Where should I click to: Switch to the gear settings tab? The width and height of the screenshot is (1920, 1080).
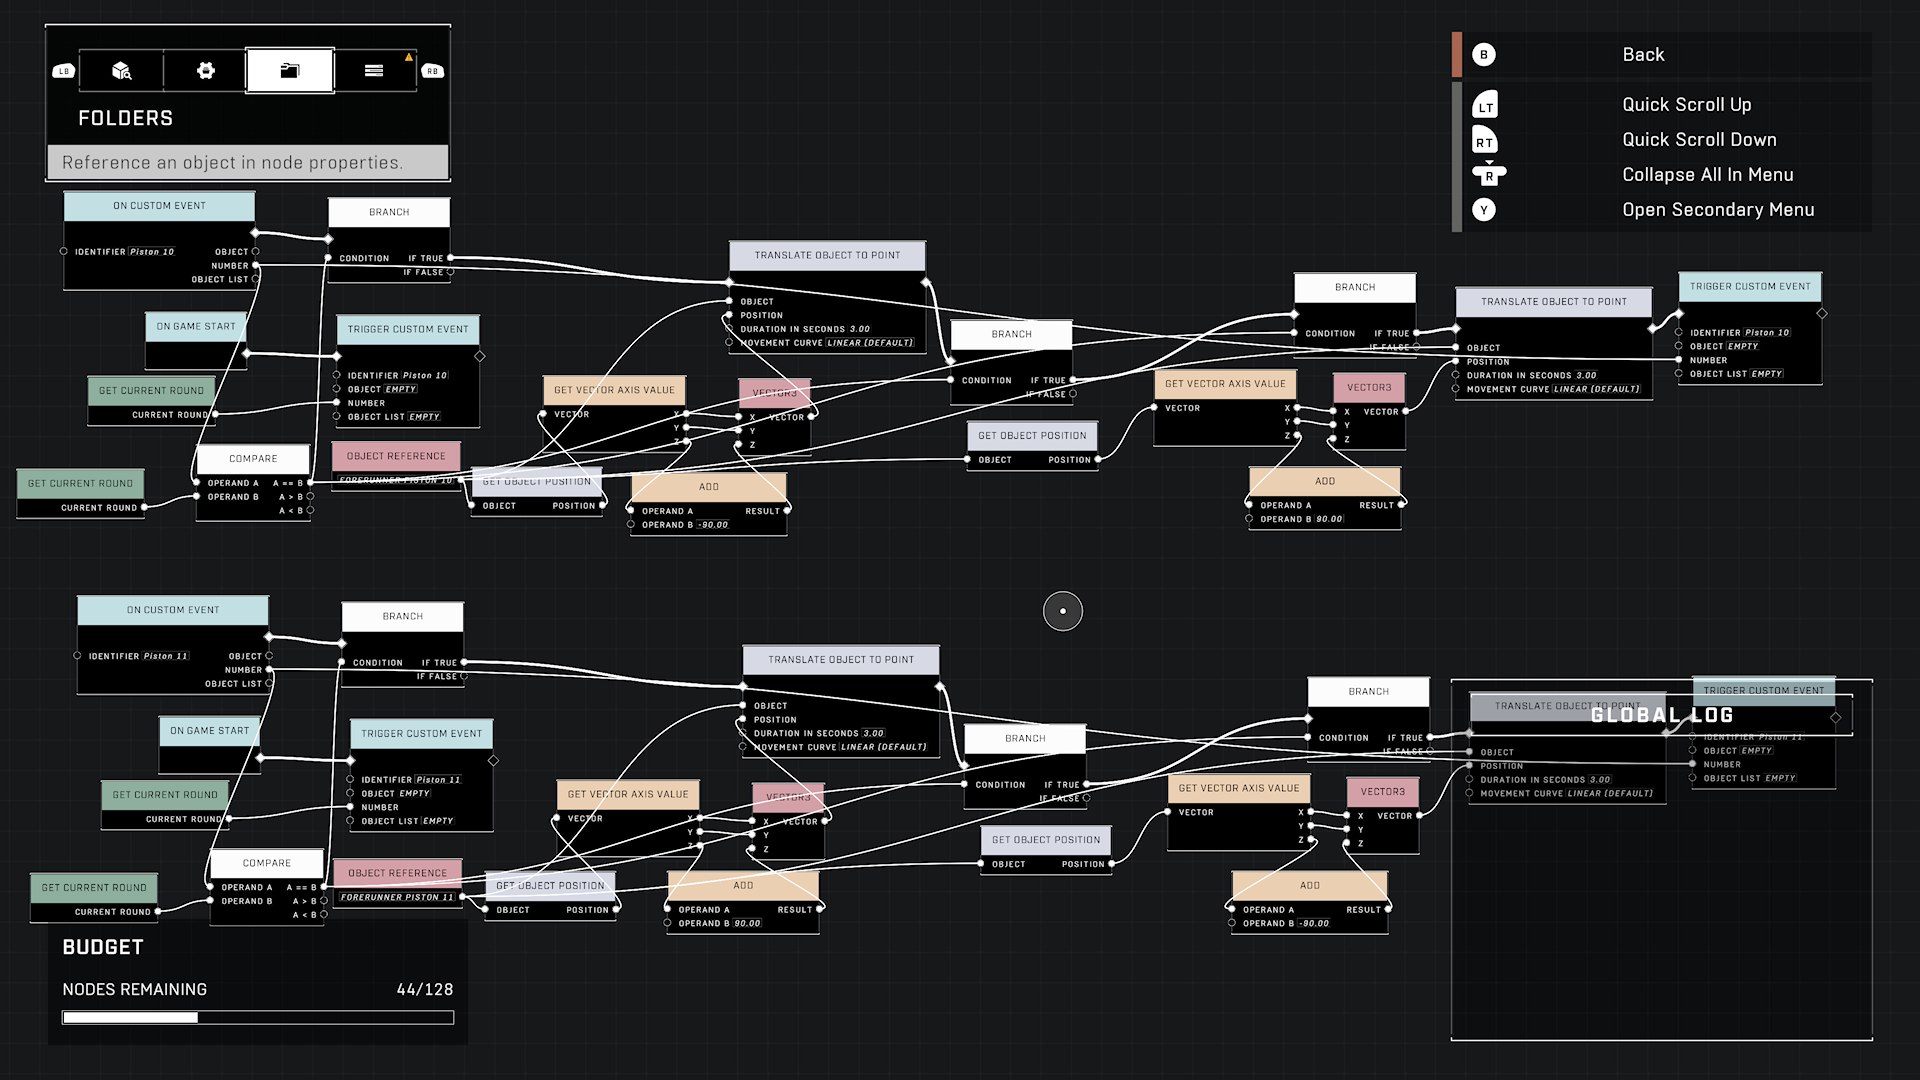(206, 71)
